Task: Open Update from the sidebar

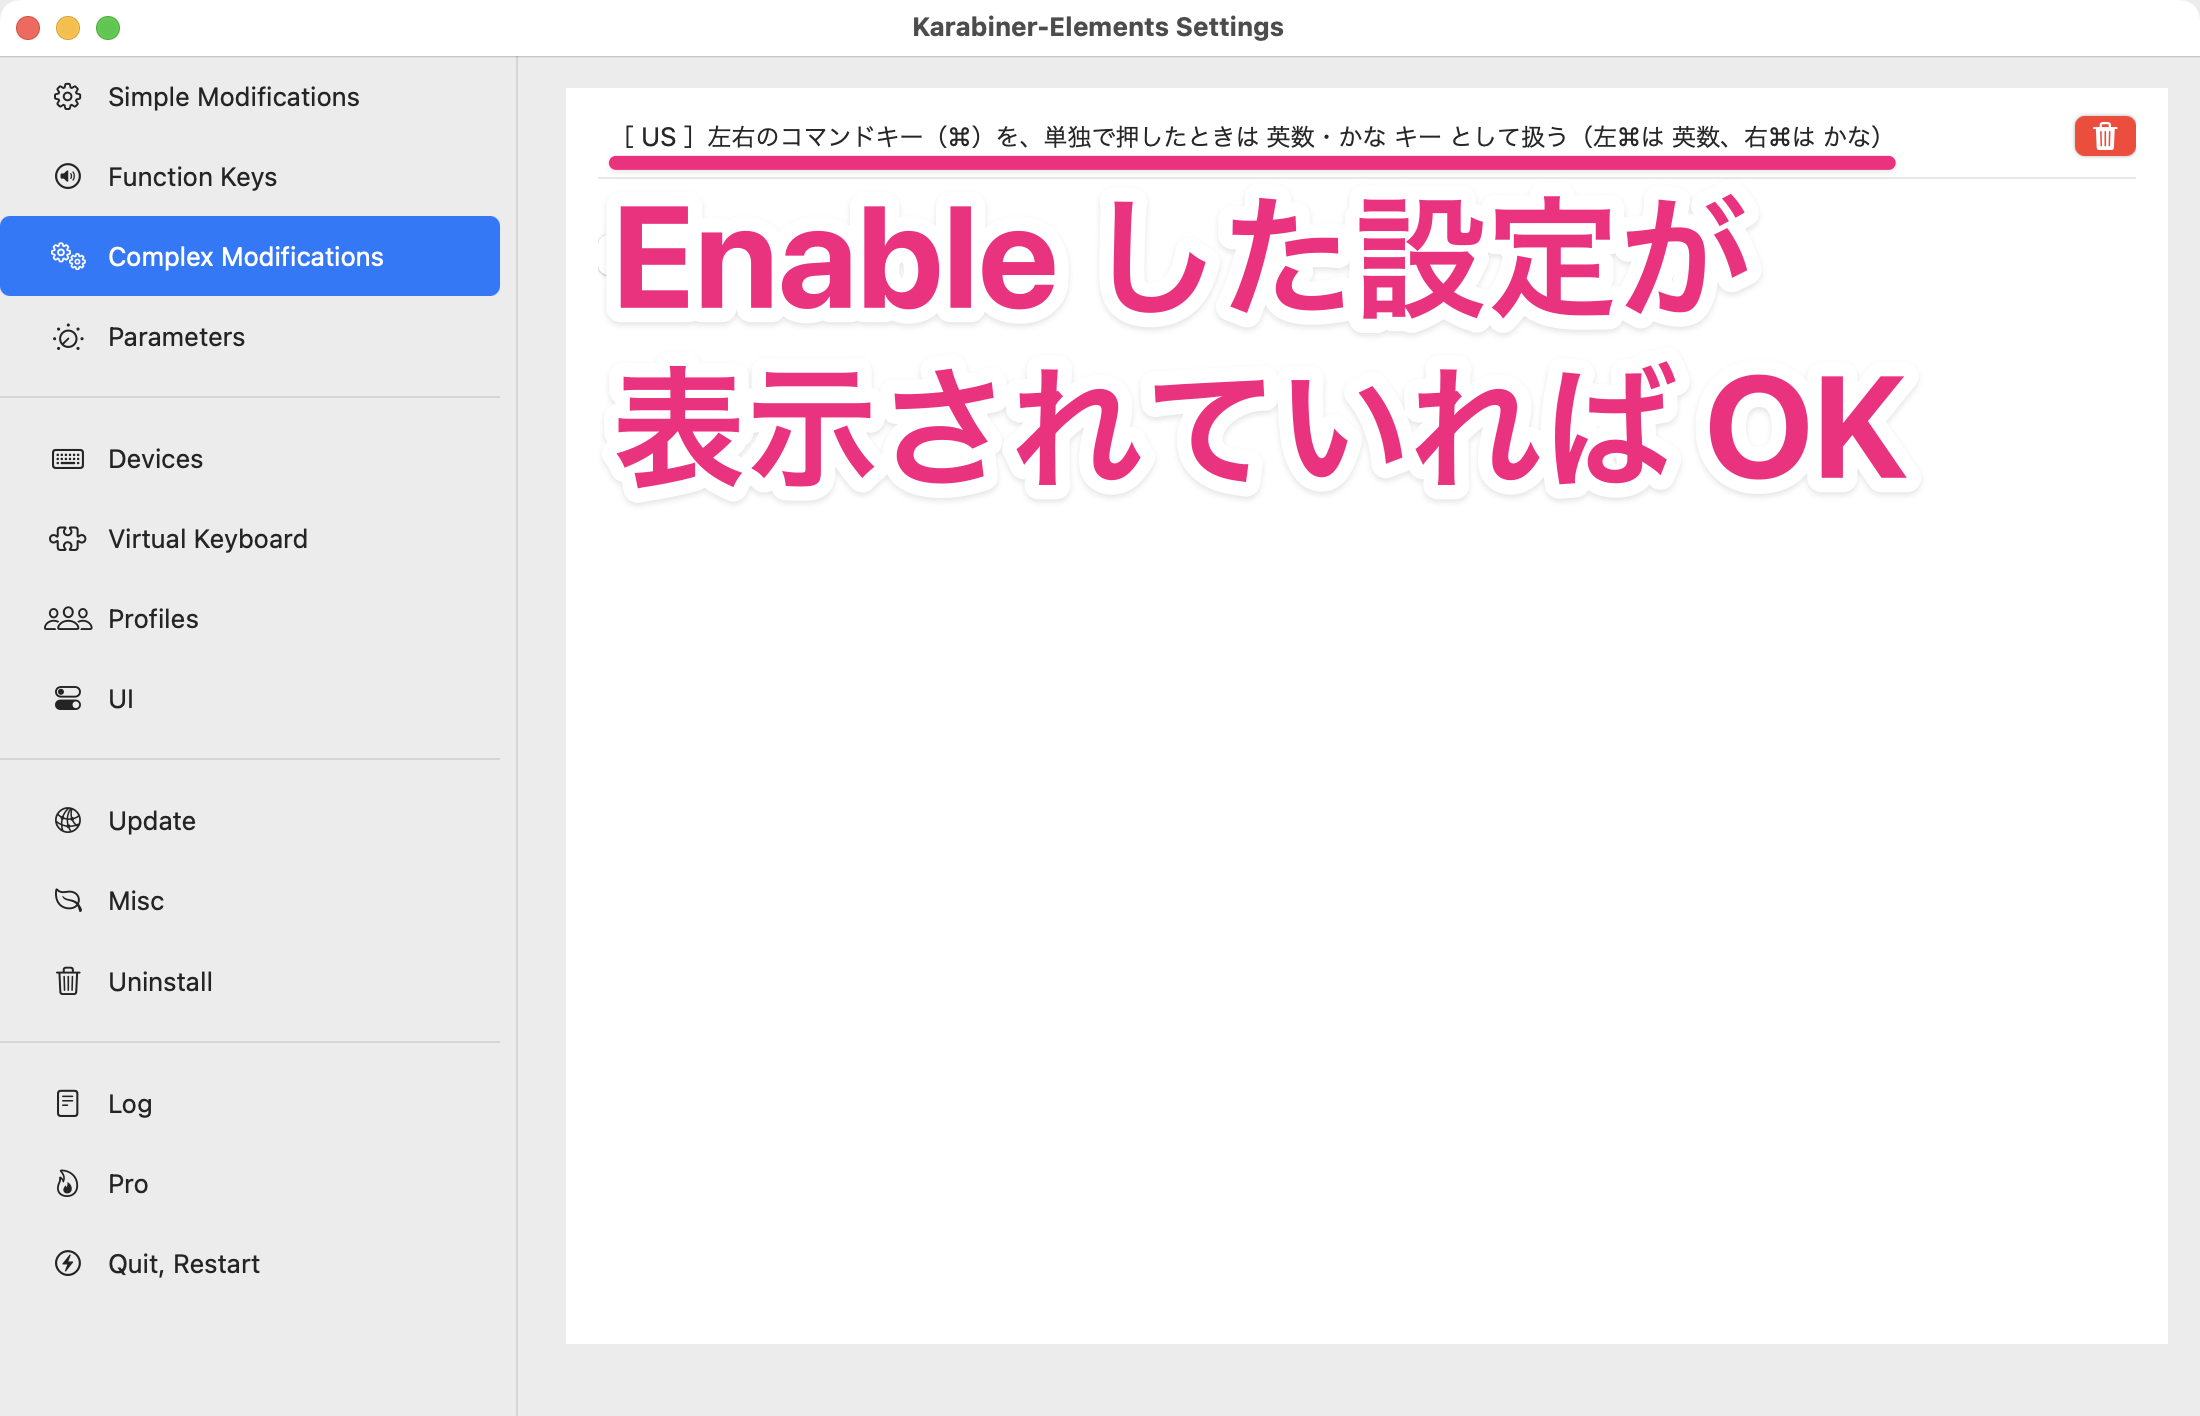Action: point(151,820)
